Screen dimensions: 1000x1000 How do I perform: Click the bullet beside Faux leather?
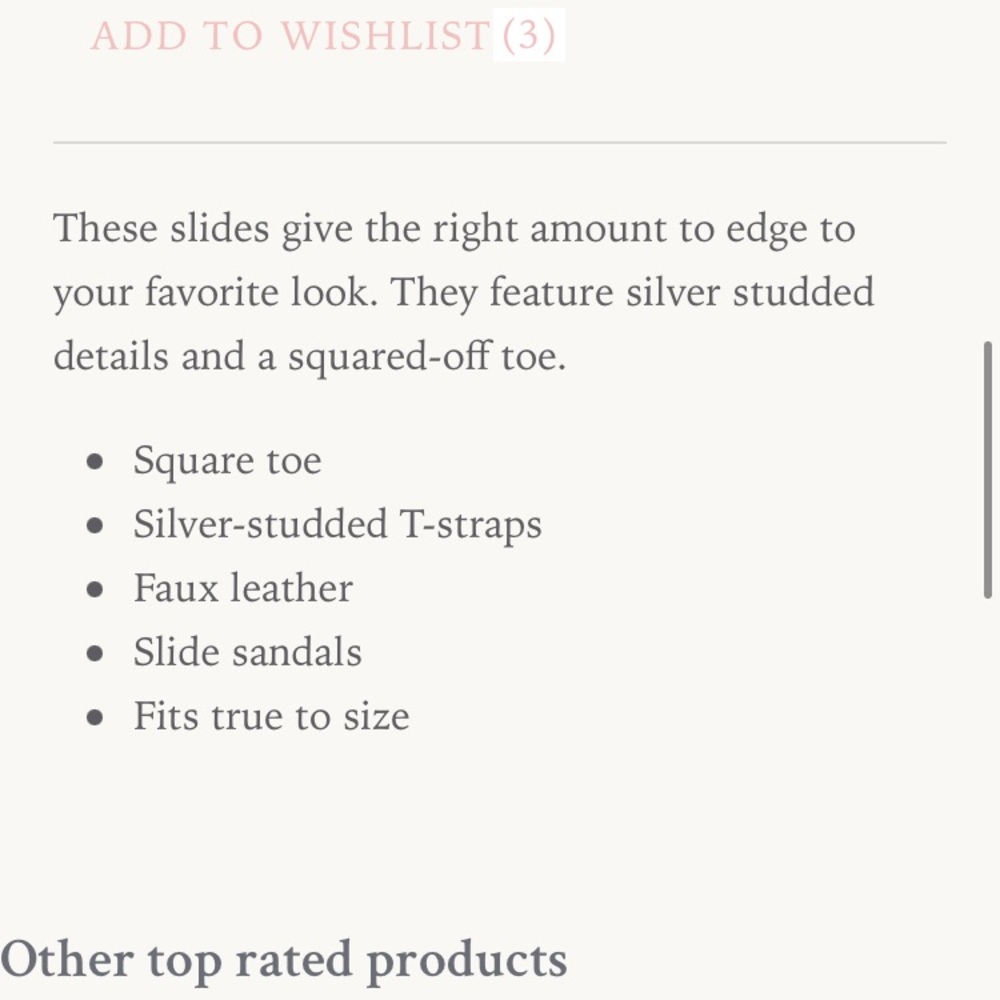click(x=96, y=590)
